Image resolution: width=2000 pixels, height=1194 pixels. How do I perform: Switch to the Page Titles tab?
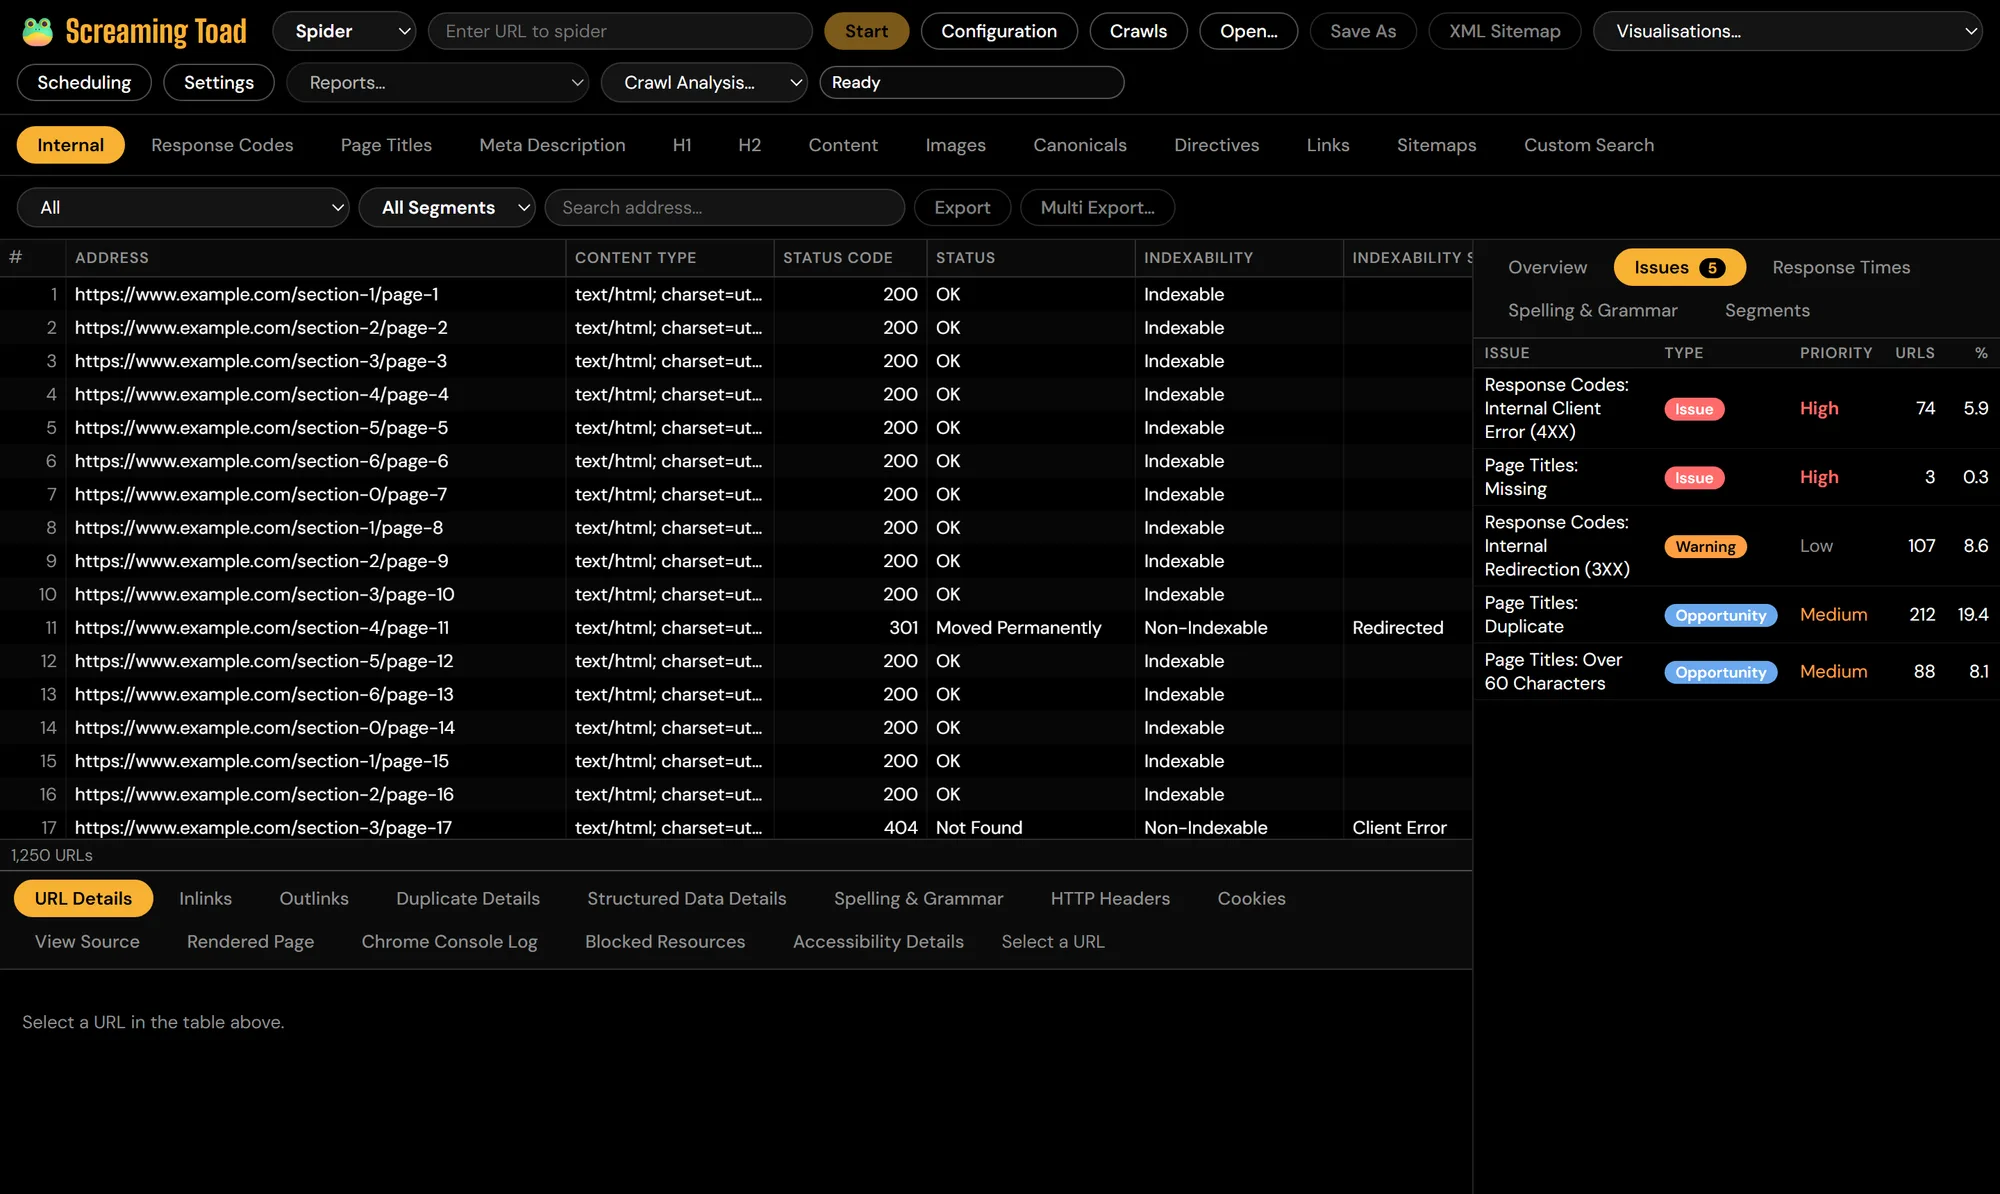[x=386, y=145]
